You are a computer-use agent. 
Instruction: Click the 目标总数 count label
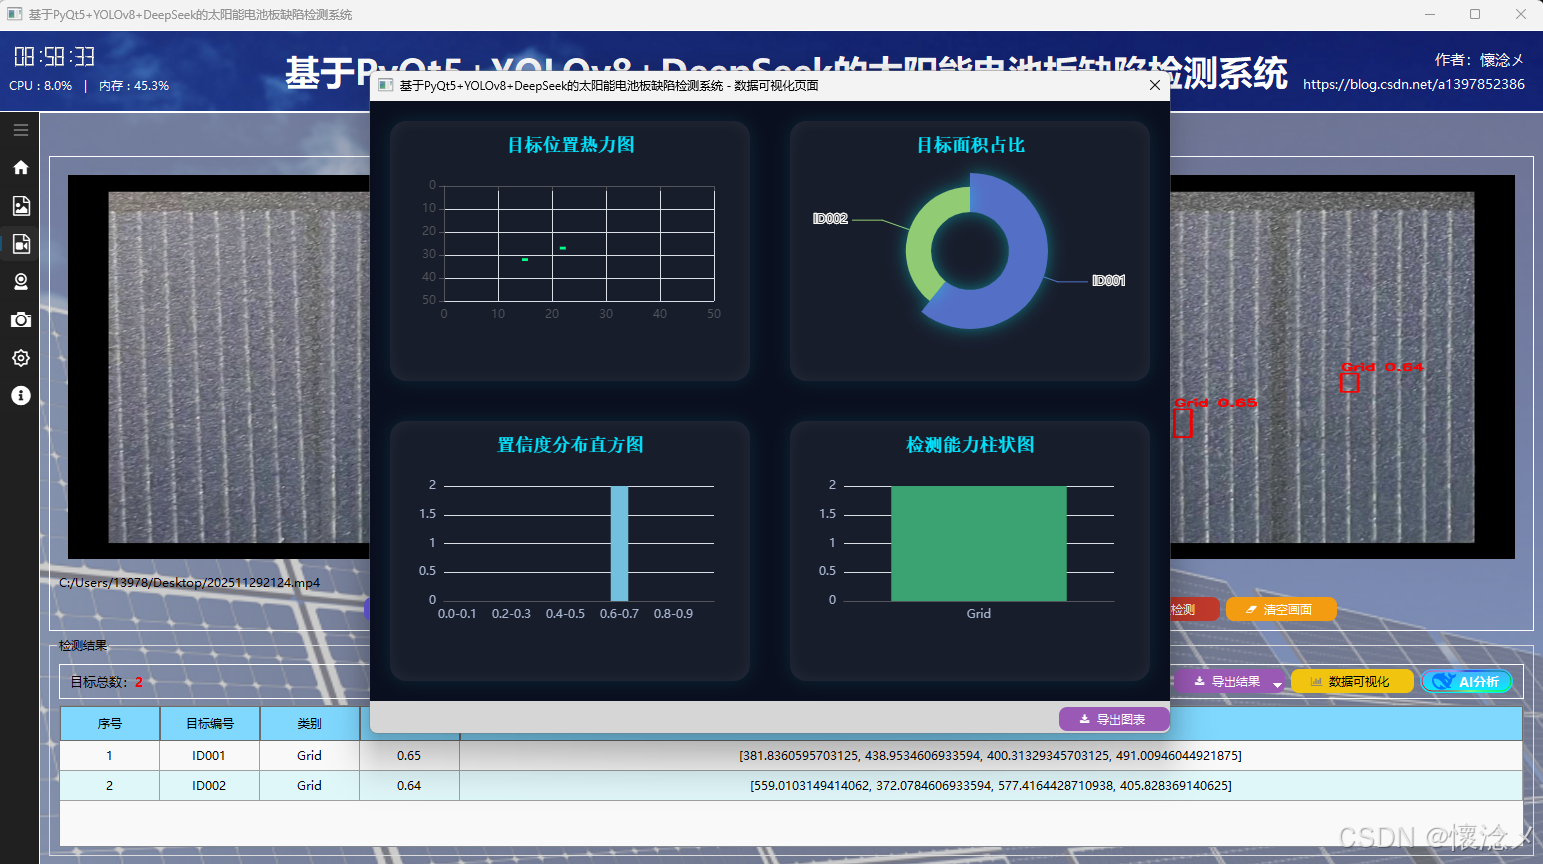(106, 682)
